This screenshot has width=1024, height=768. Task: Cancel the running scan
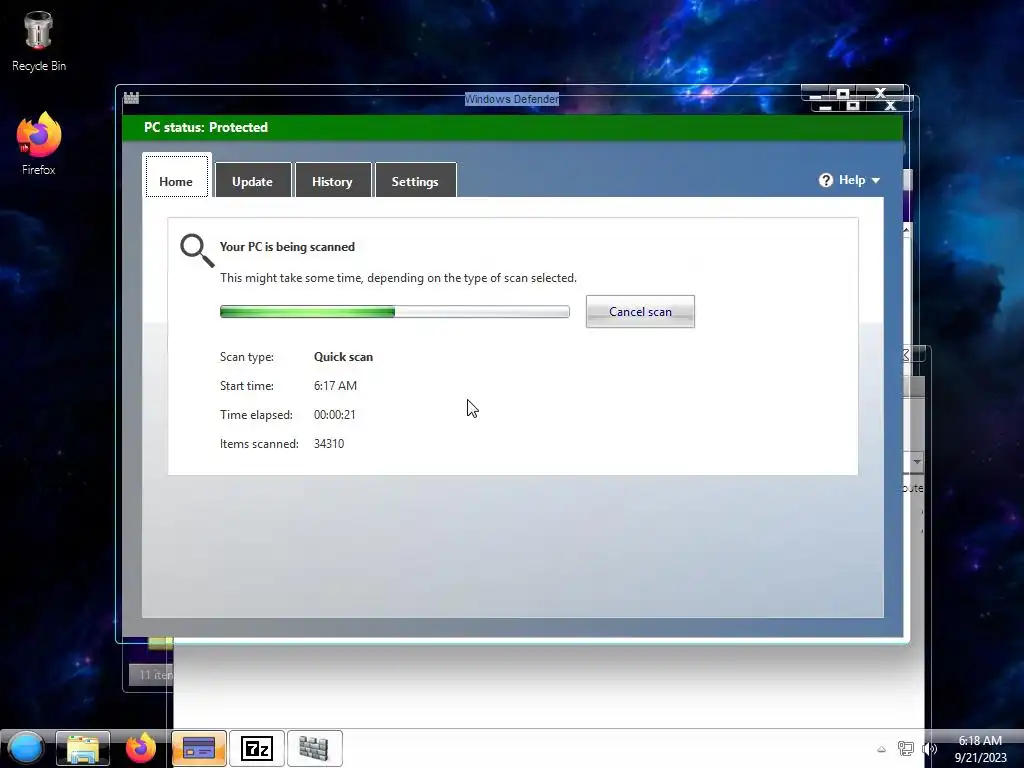(x=640, y=312)
